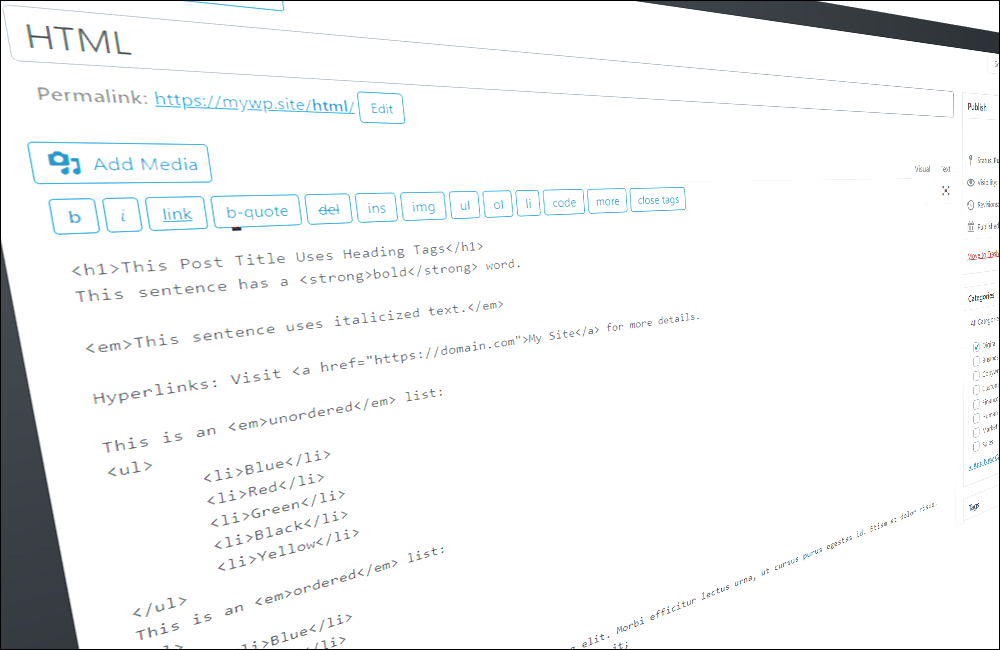1000x650 pixels.
Task: Click the ins quicktag button
Action: click(376, 207)
